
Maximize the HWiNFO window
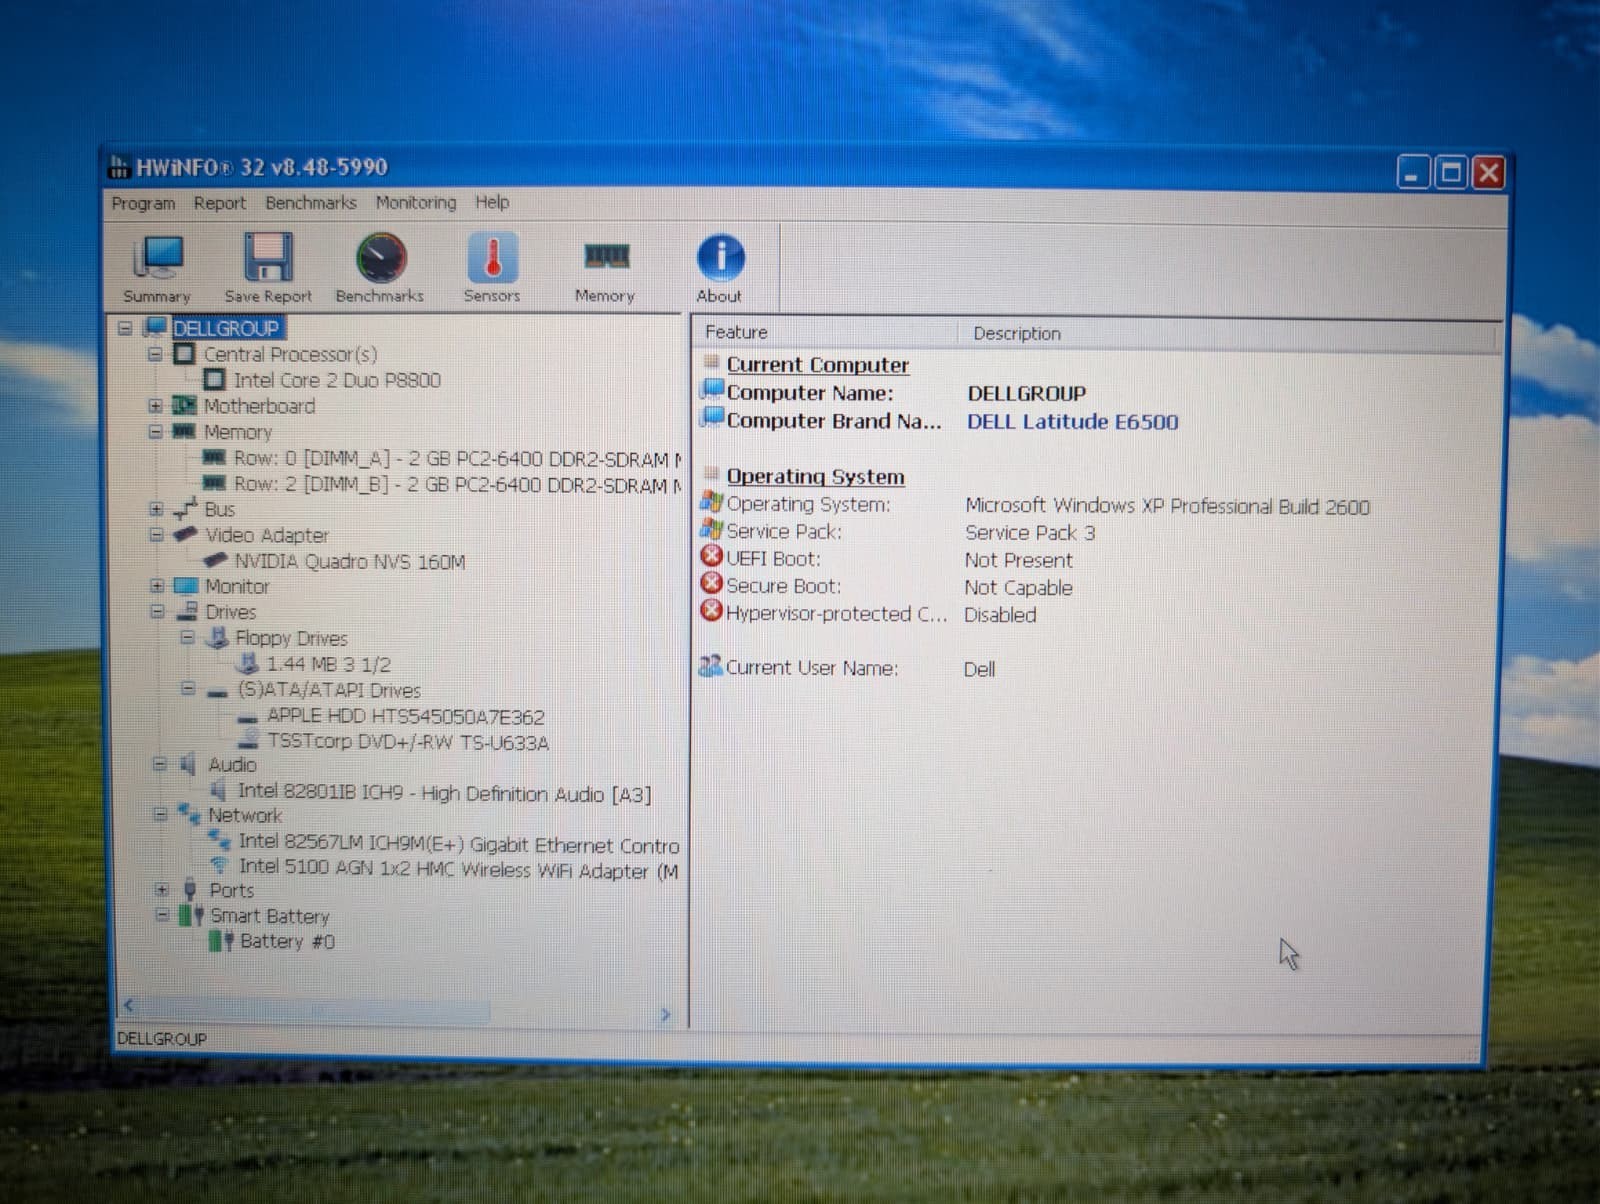(x=1450, y=173)
